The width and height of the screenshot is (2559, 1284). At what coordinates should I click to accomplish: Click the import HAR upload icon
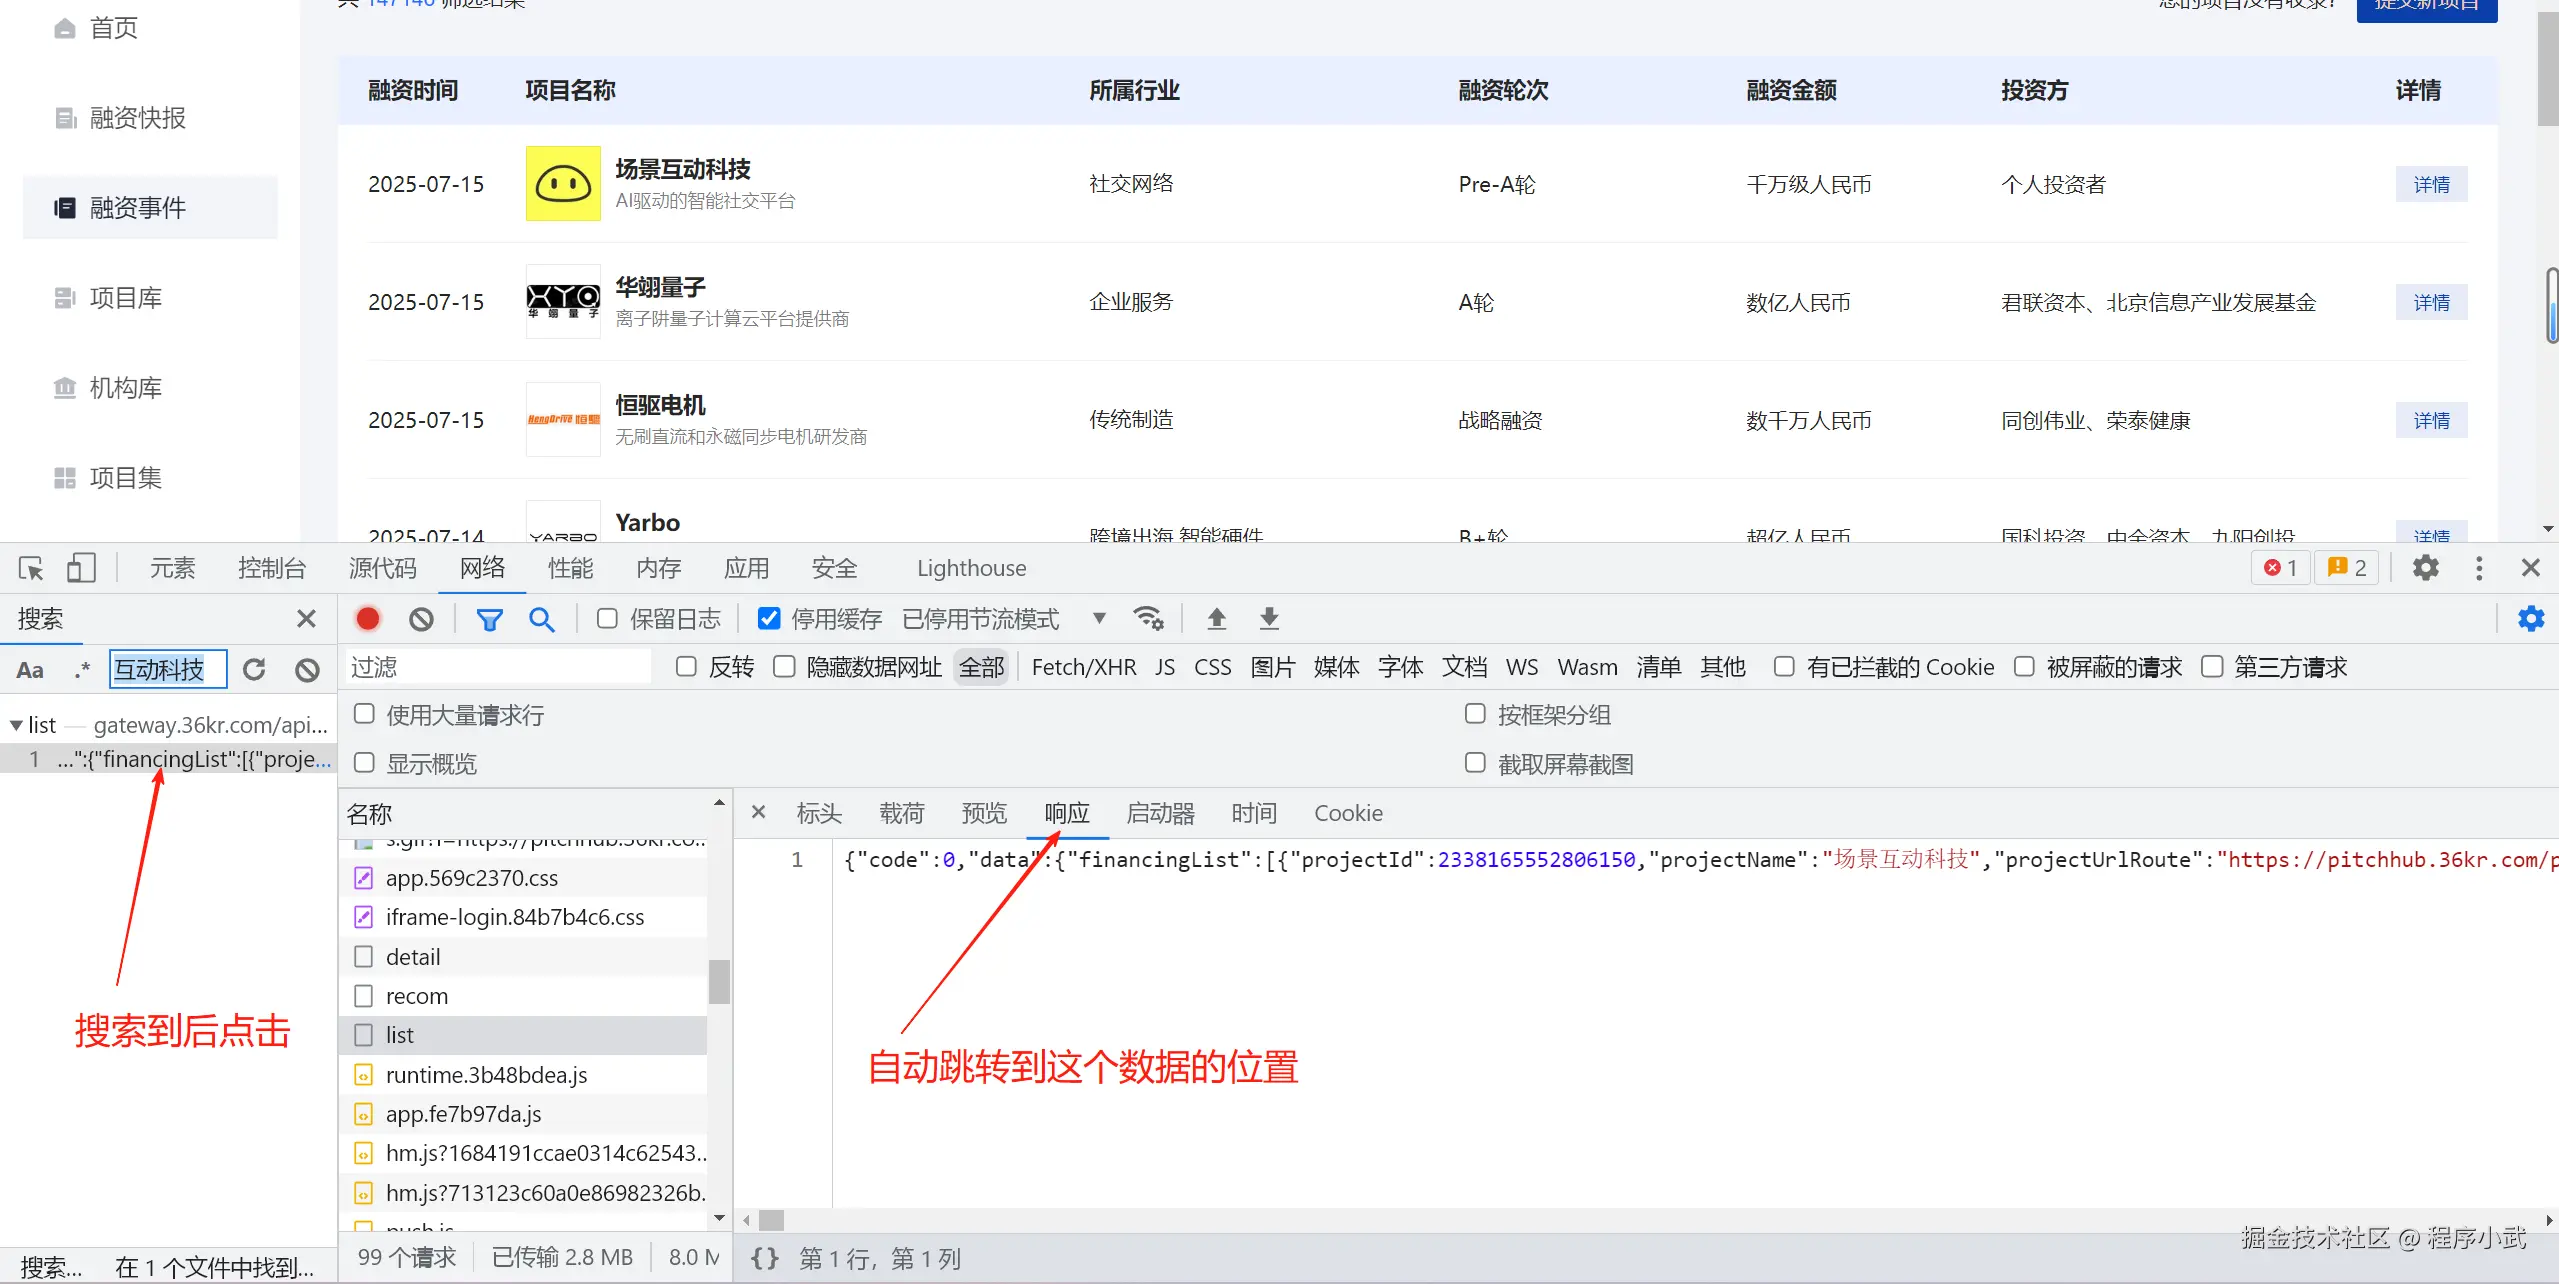[x=1216, y=619]
